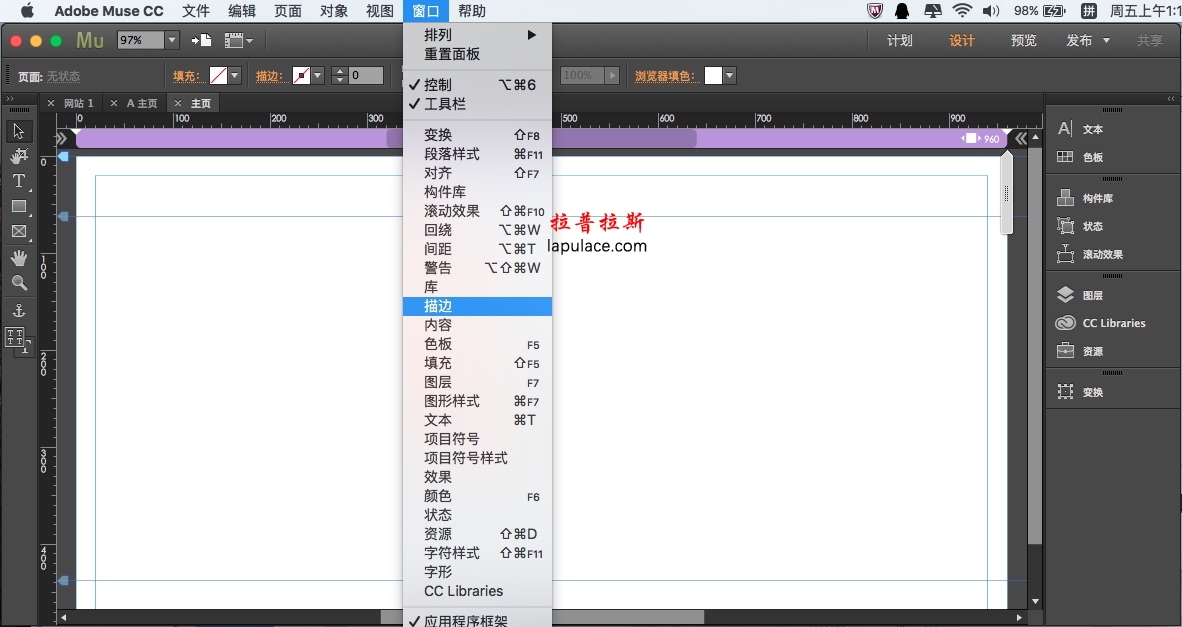Open the 发布 dropdown arrow
Viewport: 1182px width, 627px height.
click(x=1107, y=41)
